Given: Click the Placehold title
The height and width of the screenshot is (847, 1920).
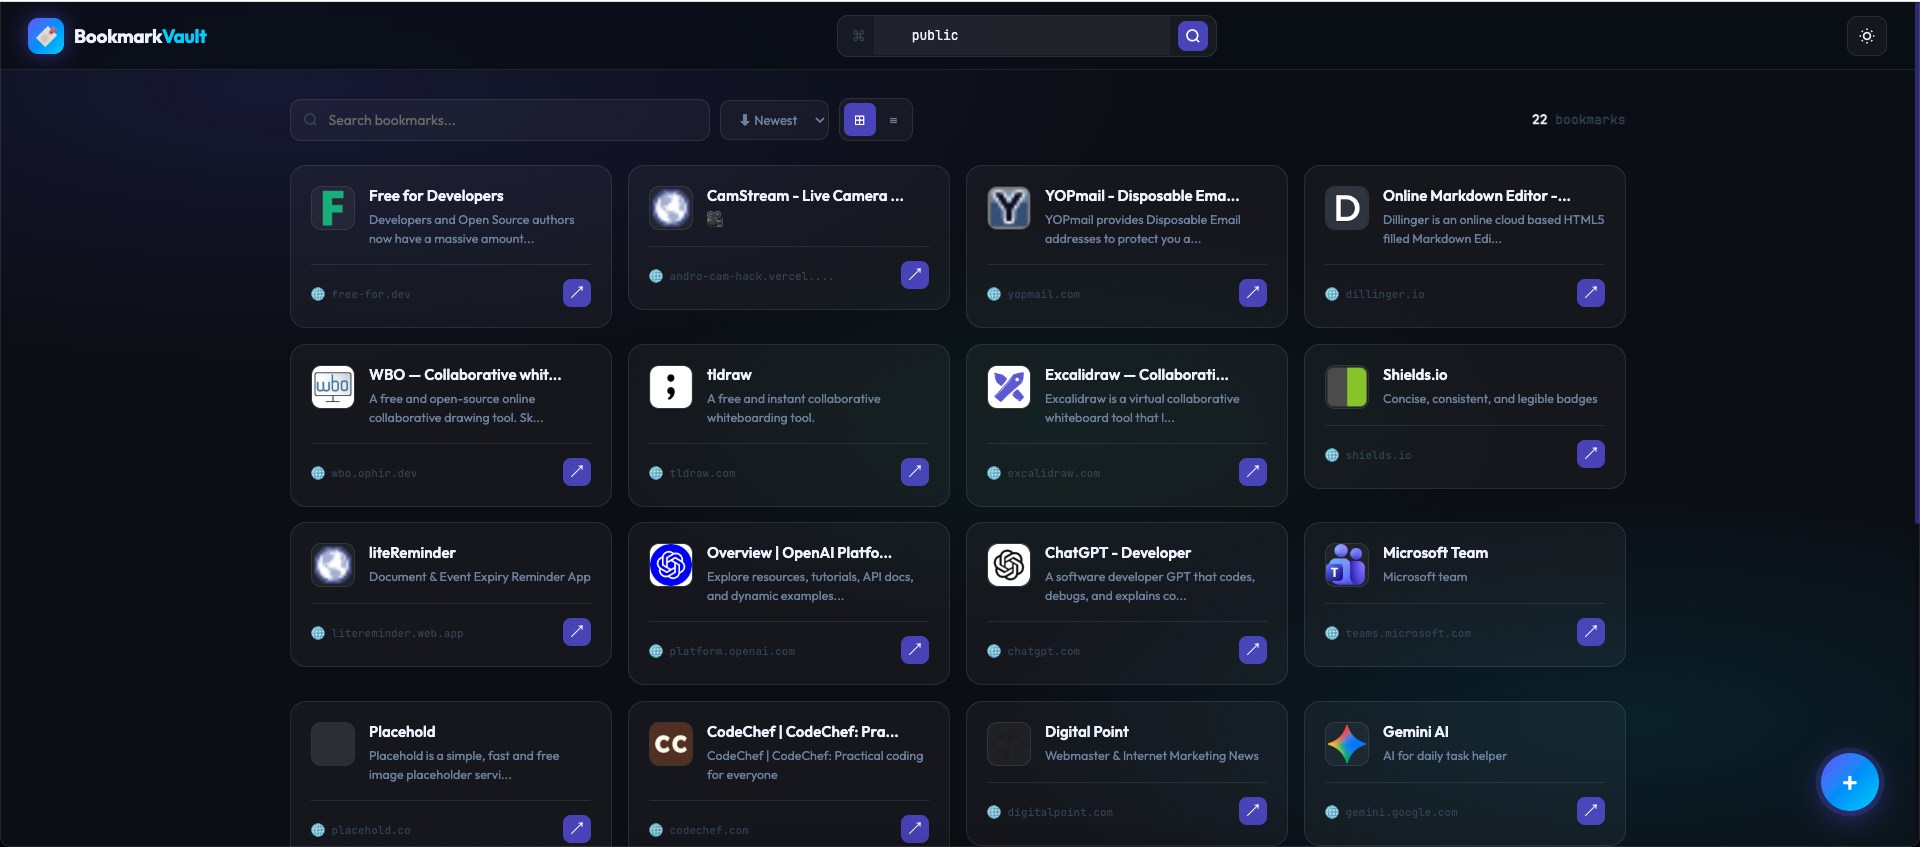Looking at the screenshot, I should [402, 732].
